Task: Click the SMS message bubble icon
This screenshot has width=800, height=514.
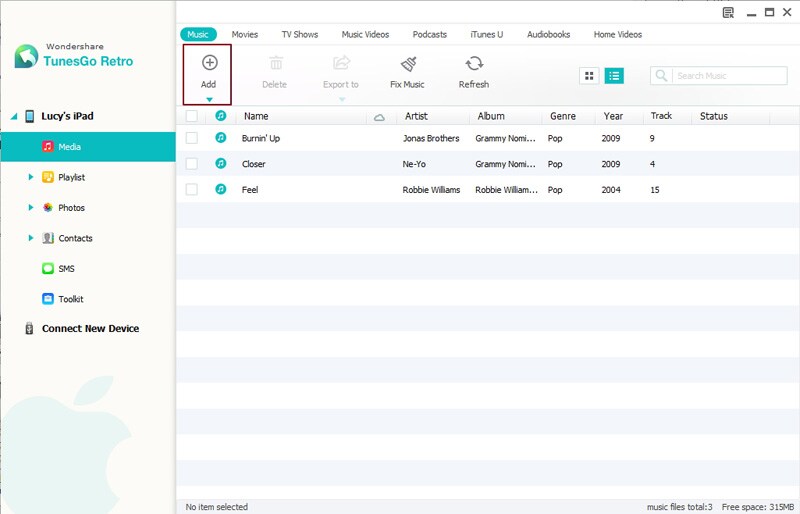Action: click(48, 268)
